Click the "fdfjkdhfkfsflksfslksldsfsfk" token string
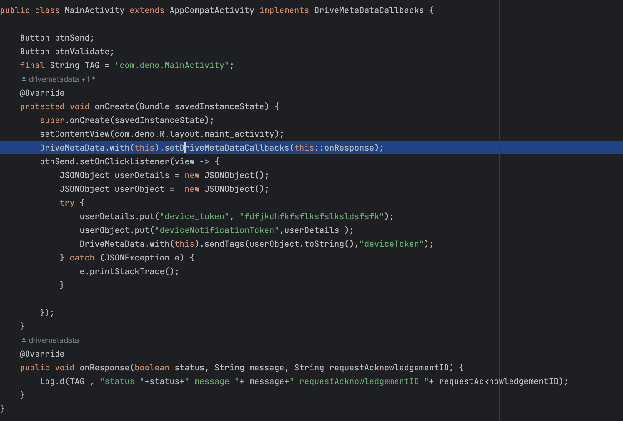 (x=312, y=216)
